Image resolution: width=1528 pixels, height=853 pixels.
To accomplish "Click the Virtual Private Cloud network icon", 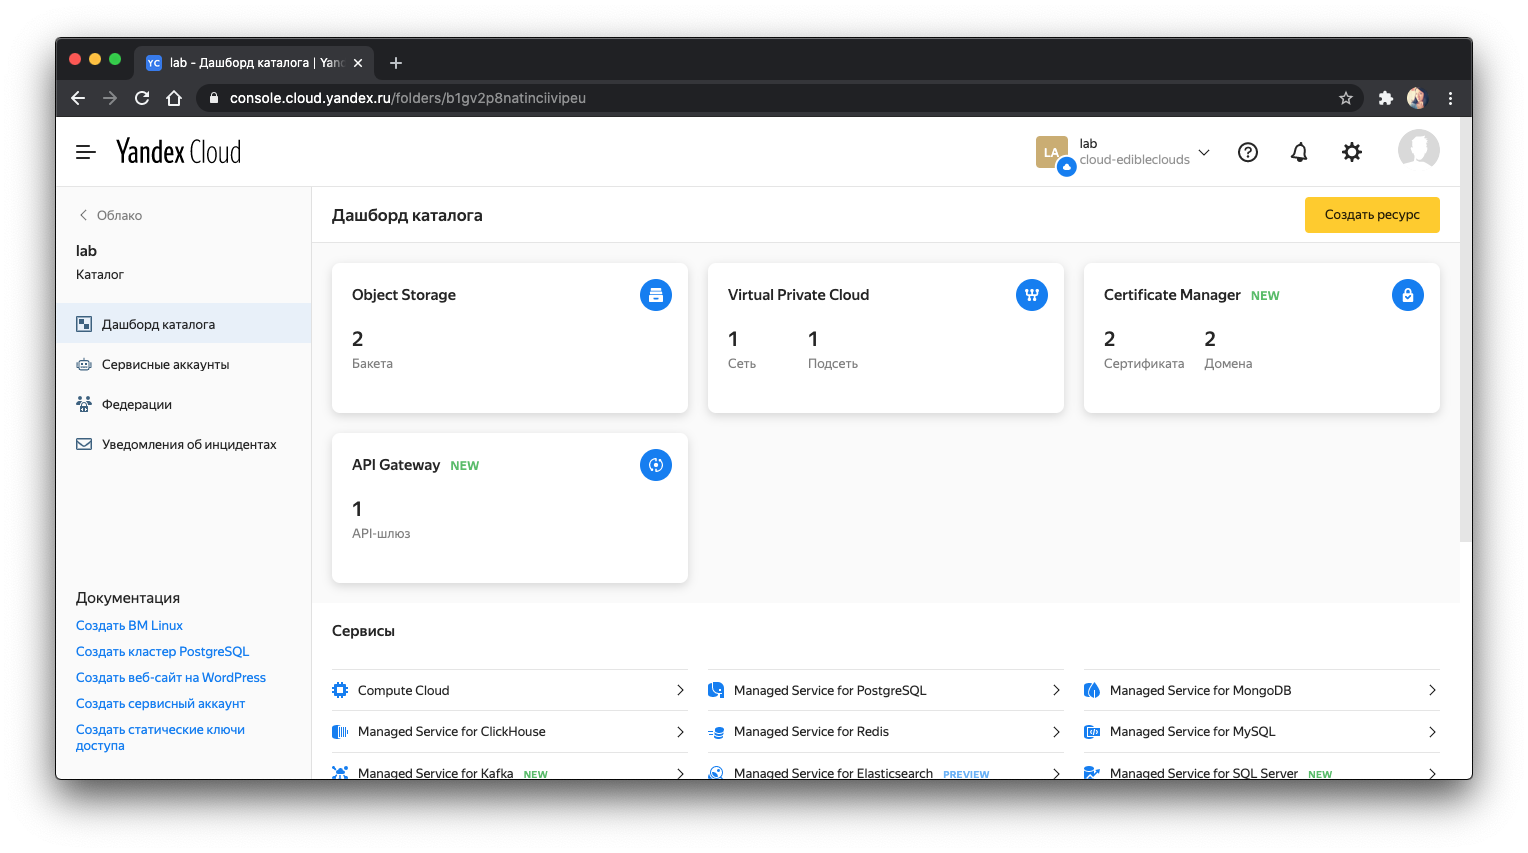I will (1031, 295).
